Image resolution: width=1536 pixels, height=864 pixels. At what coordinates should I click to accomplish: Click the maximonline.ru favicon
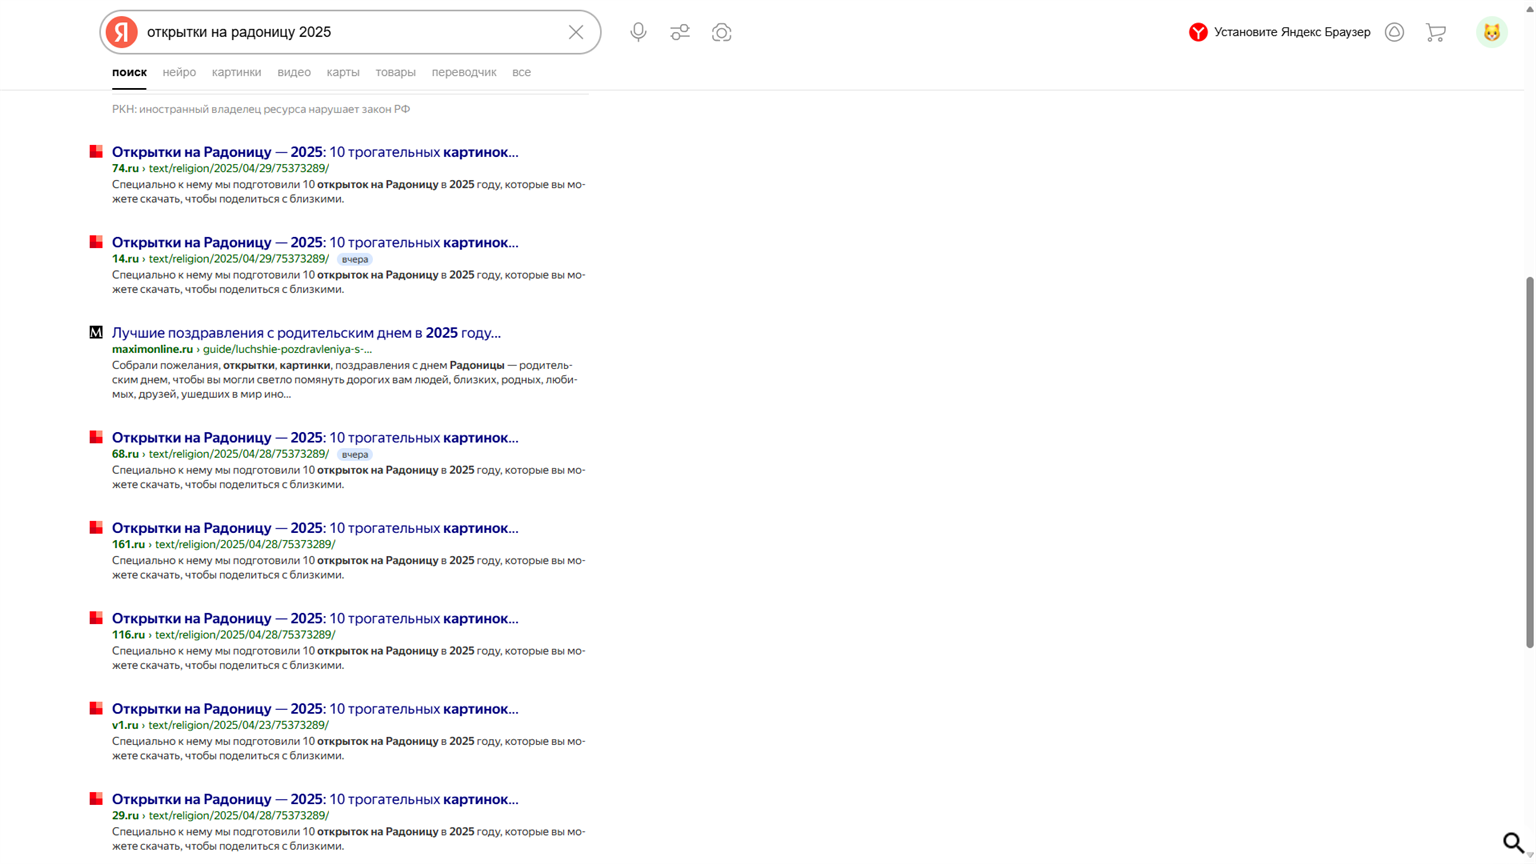coord(96,332)
